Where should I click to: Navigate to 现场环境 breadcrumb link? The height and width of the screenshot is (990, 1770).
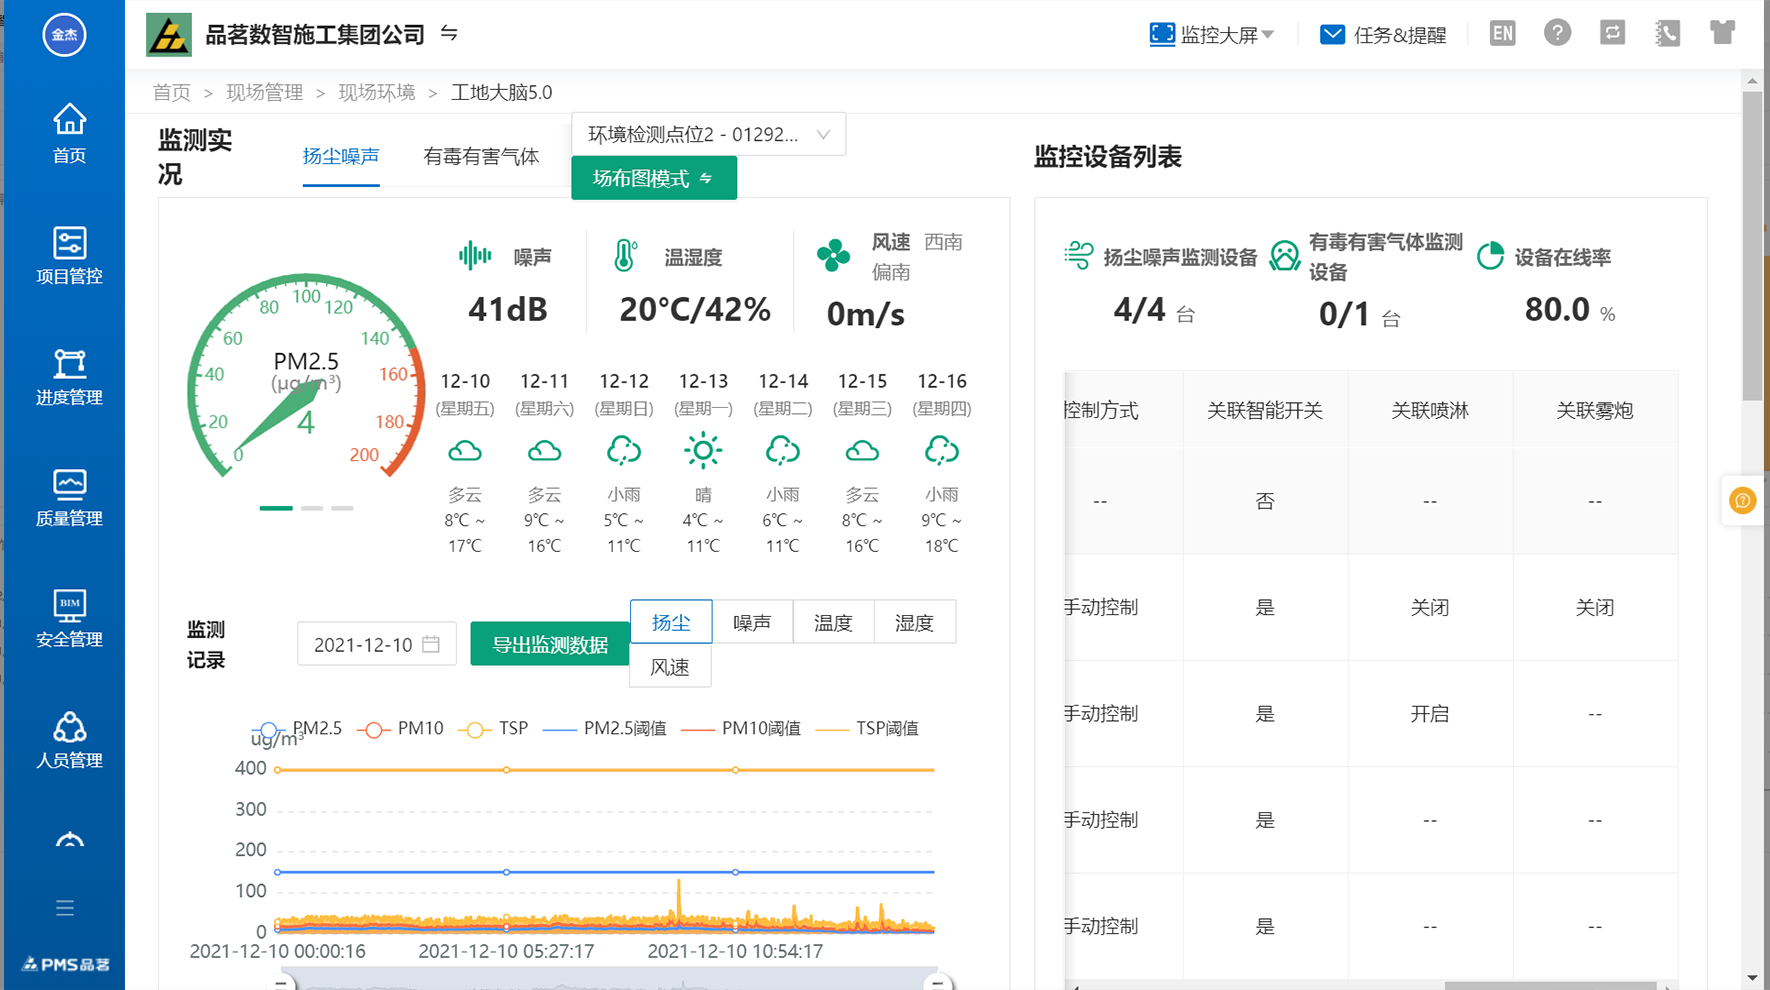(376, 92)
